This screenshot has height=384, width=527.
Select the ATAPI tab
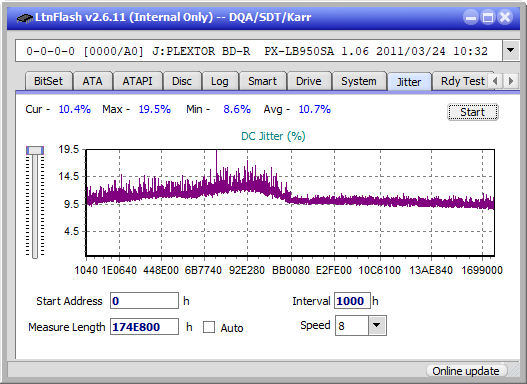[137, 81]
